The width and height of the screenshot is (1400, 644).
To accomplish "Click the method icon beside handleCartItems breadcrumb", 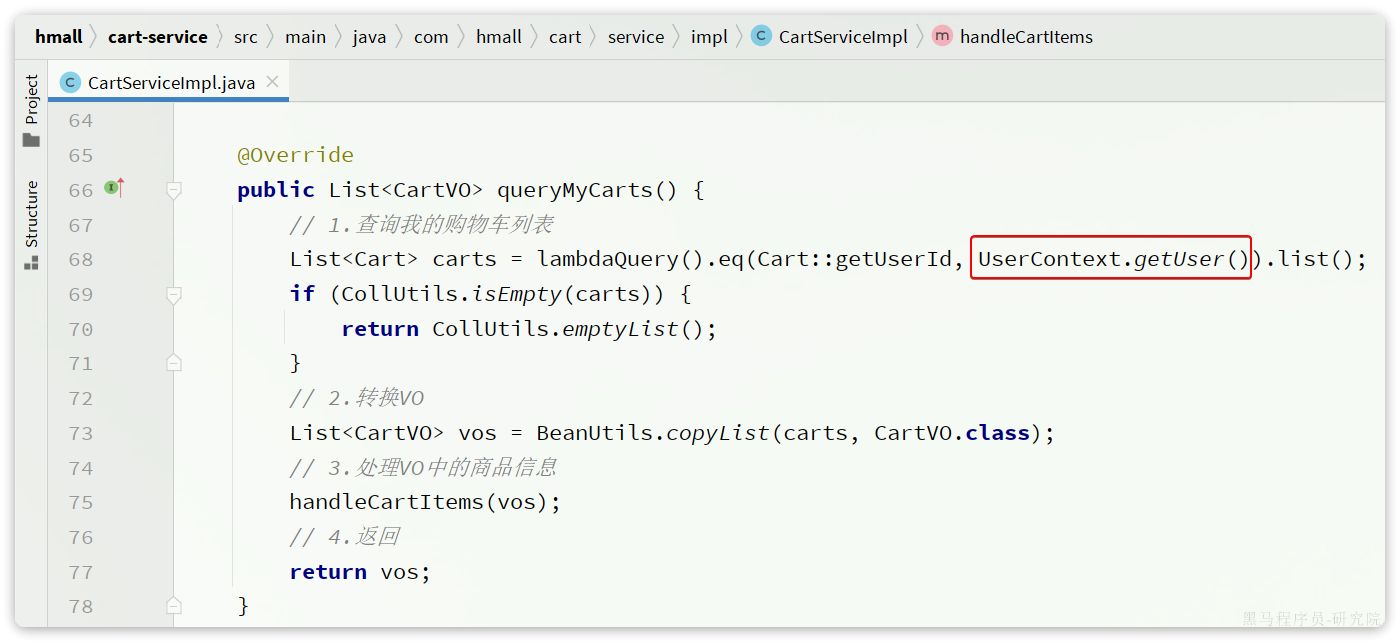I will (x=942, y=37).
